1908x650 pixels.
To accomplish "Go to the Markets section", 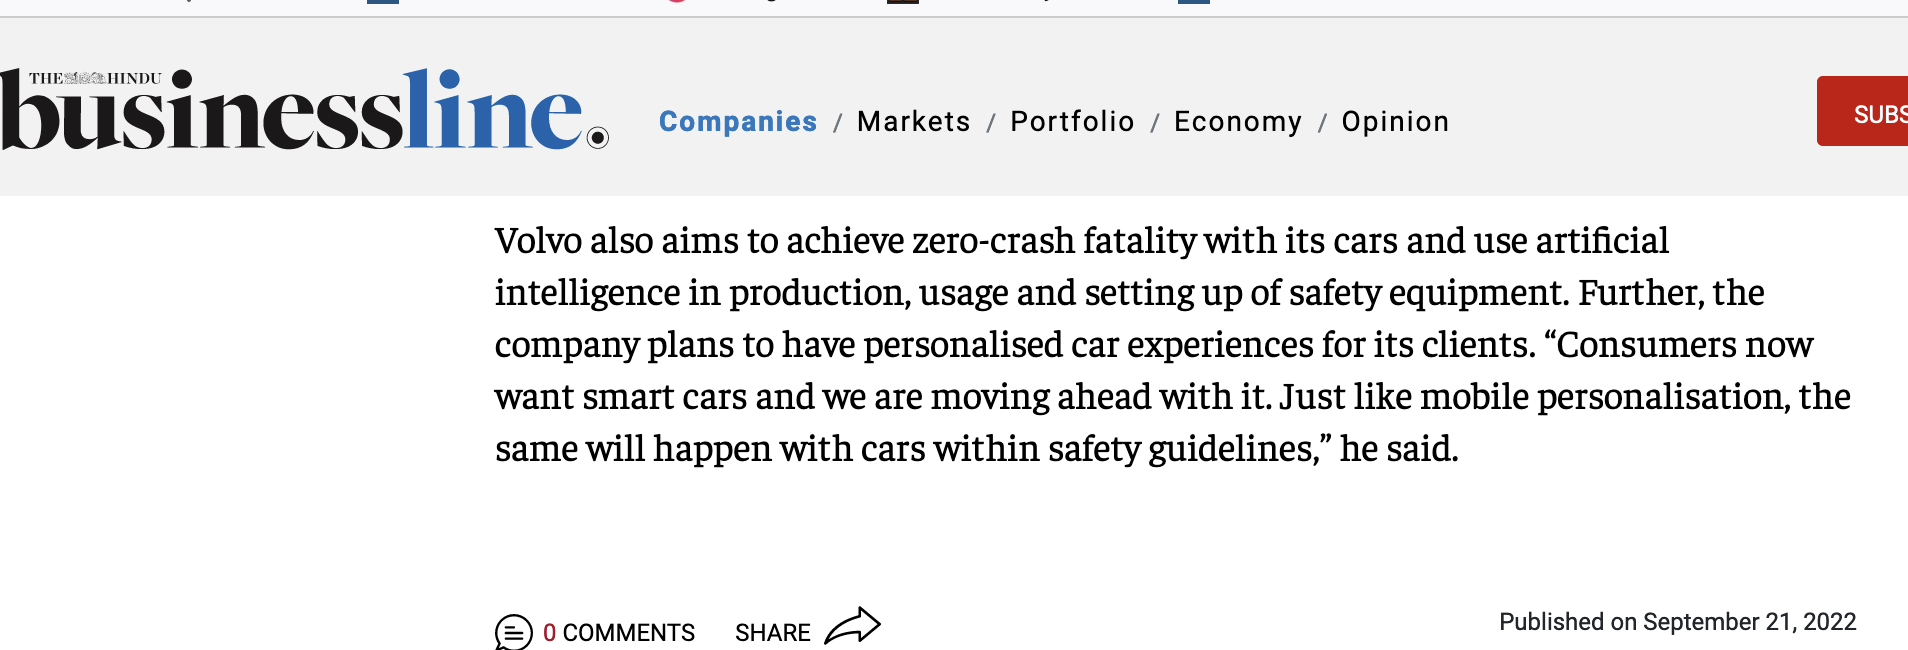I will click(x=914, y=121).
